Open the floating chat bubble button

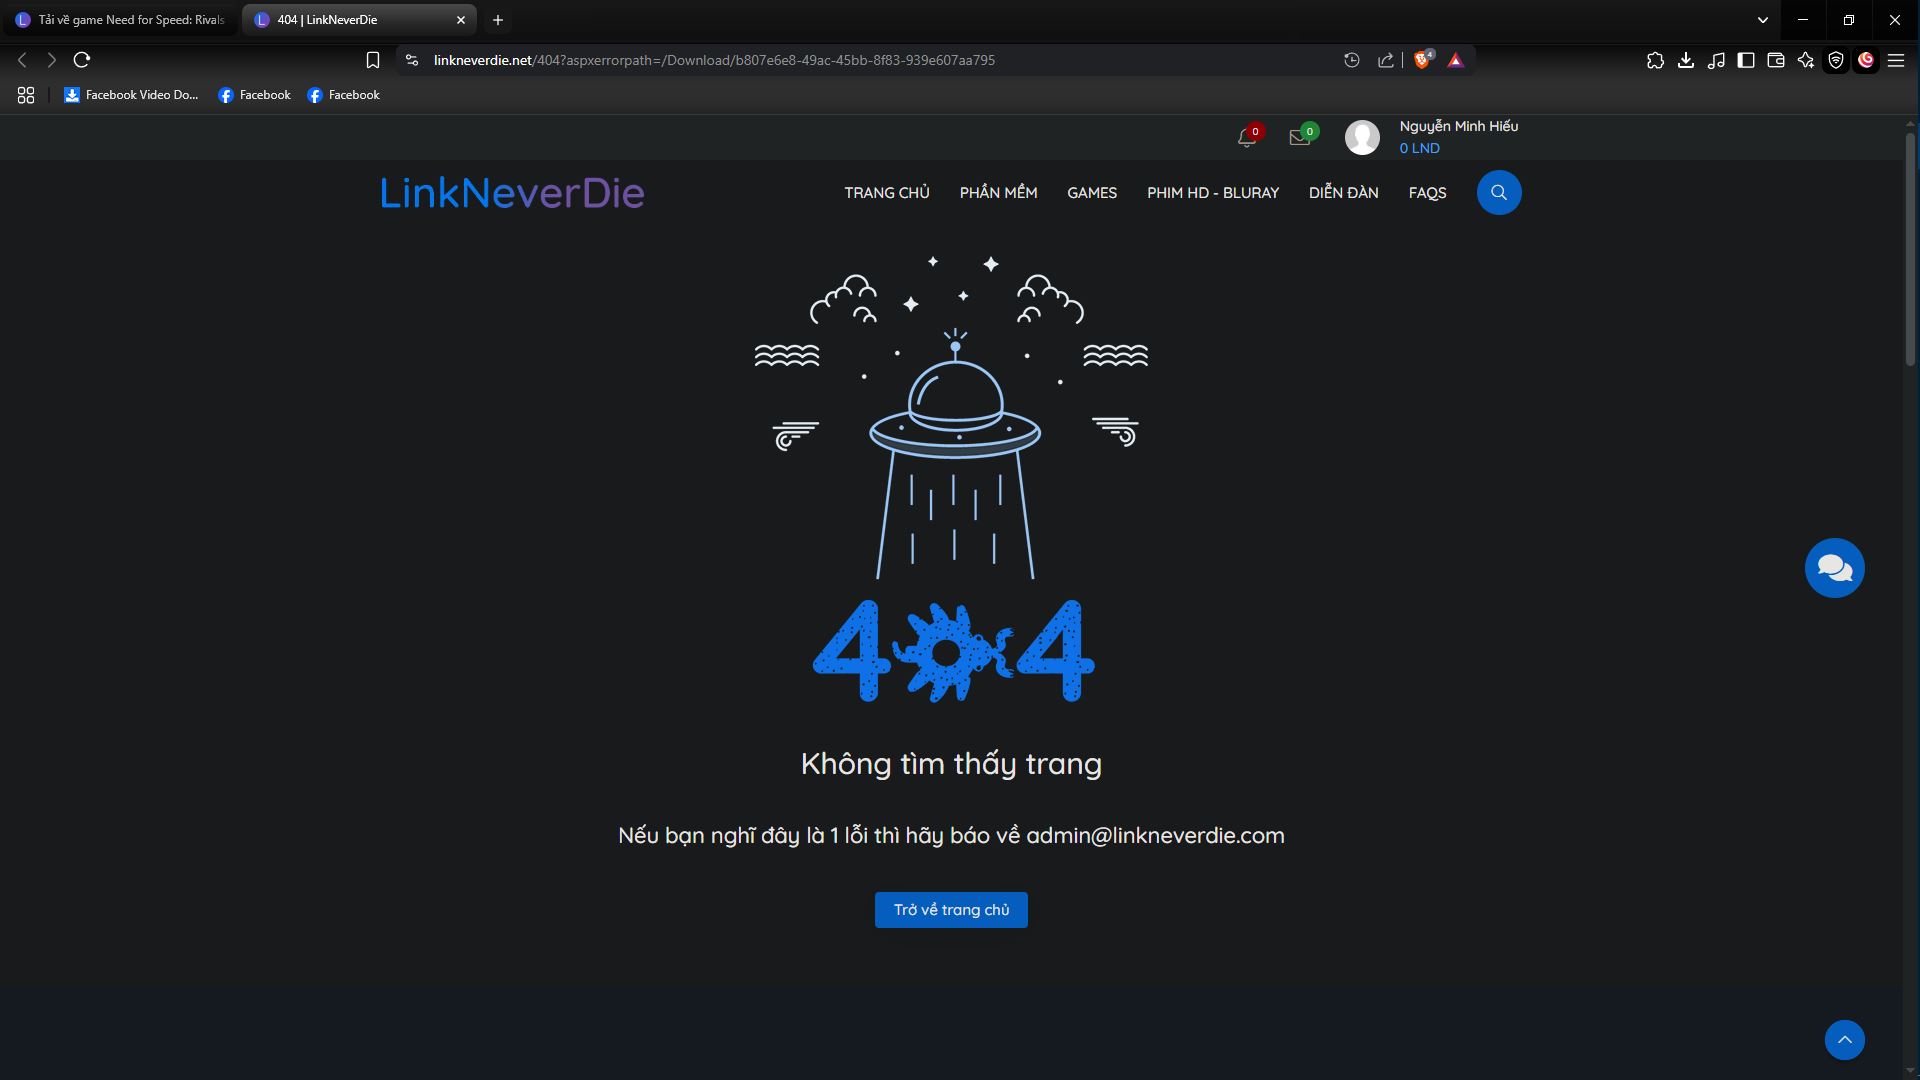pyautogui.click(x=1834, y=568)
